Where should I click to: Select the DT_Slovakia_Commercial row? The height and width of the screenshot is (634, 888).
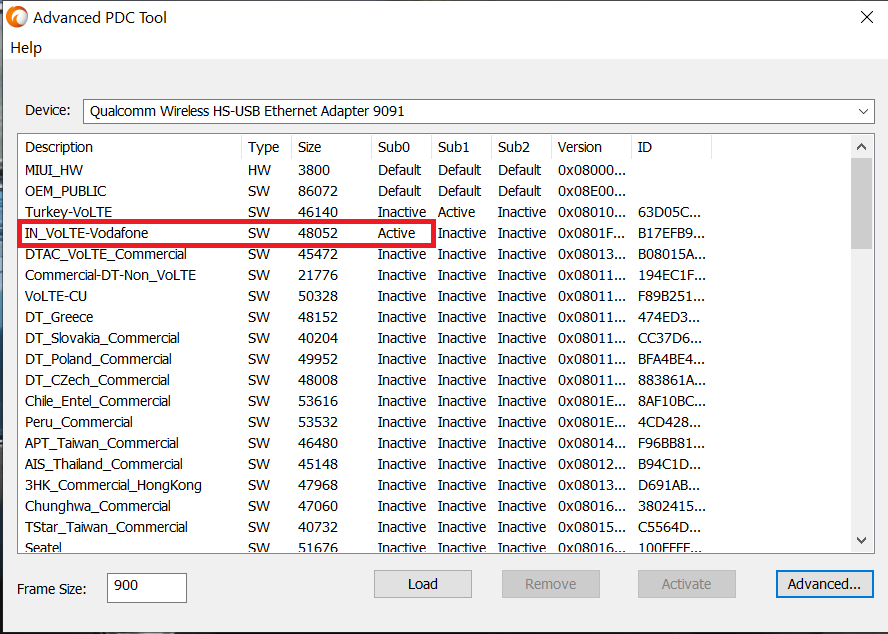[365, 338]
